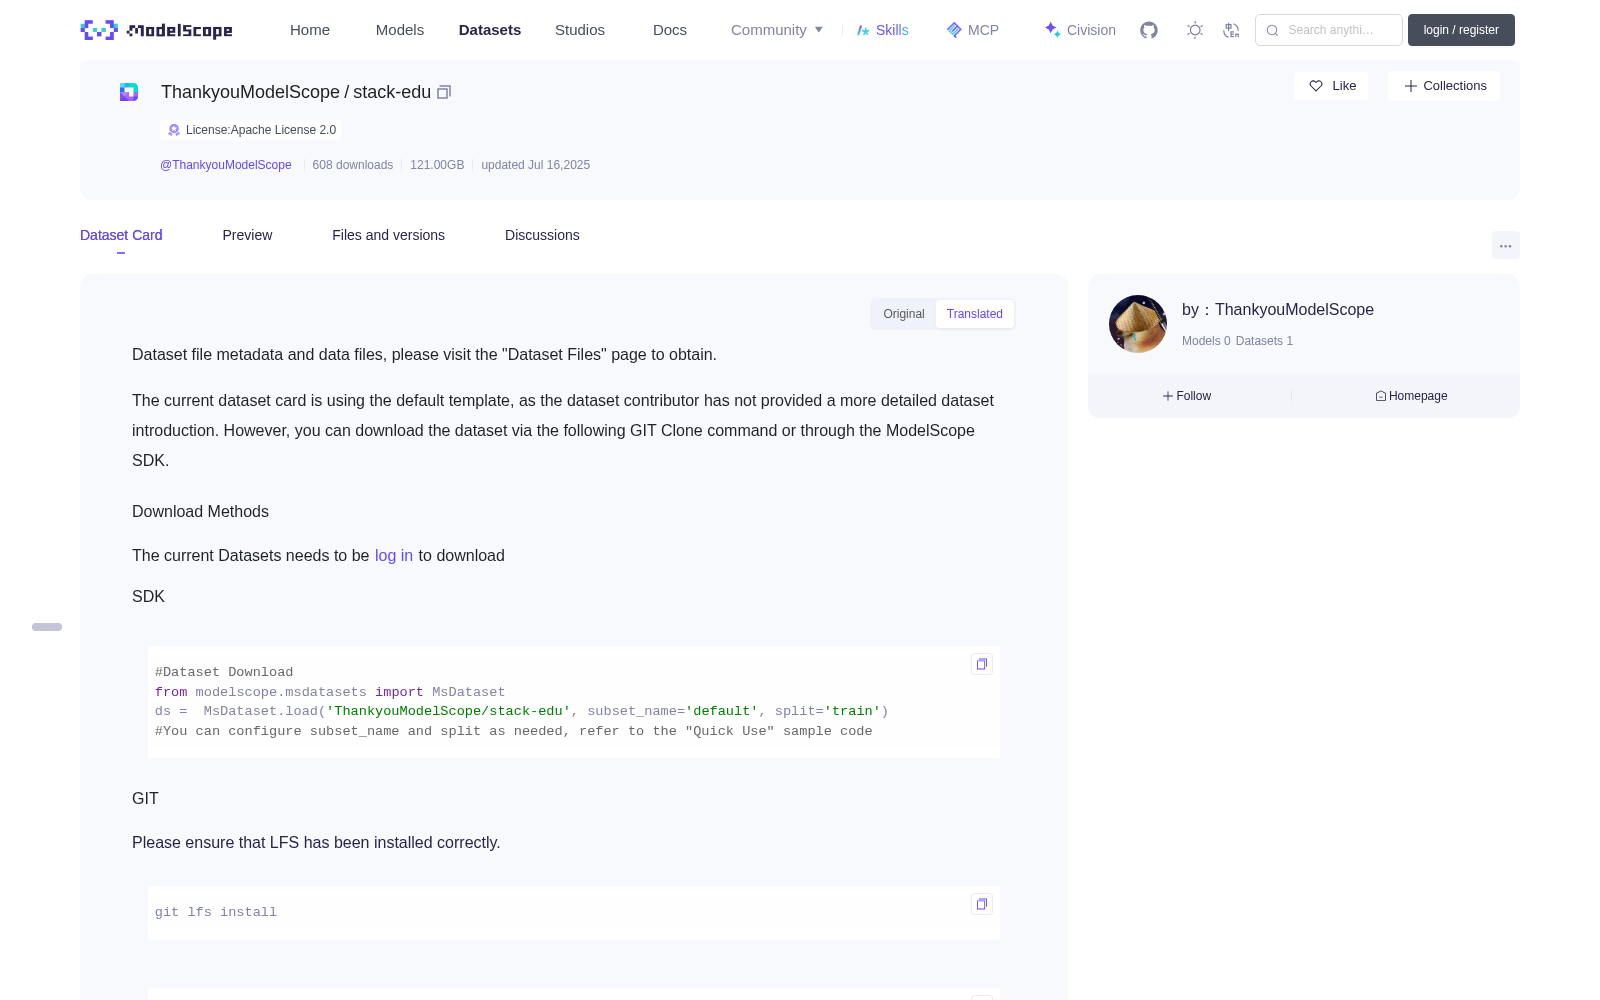Screen dimensions: 1600x1000
Task: Click the Apache License badge icon
Action: pos(174,130)
